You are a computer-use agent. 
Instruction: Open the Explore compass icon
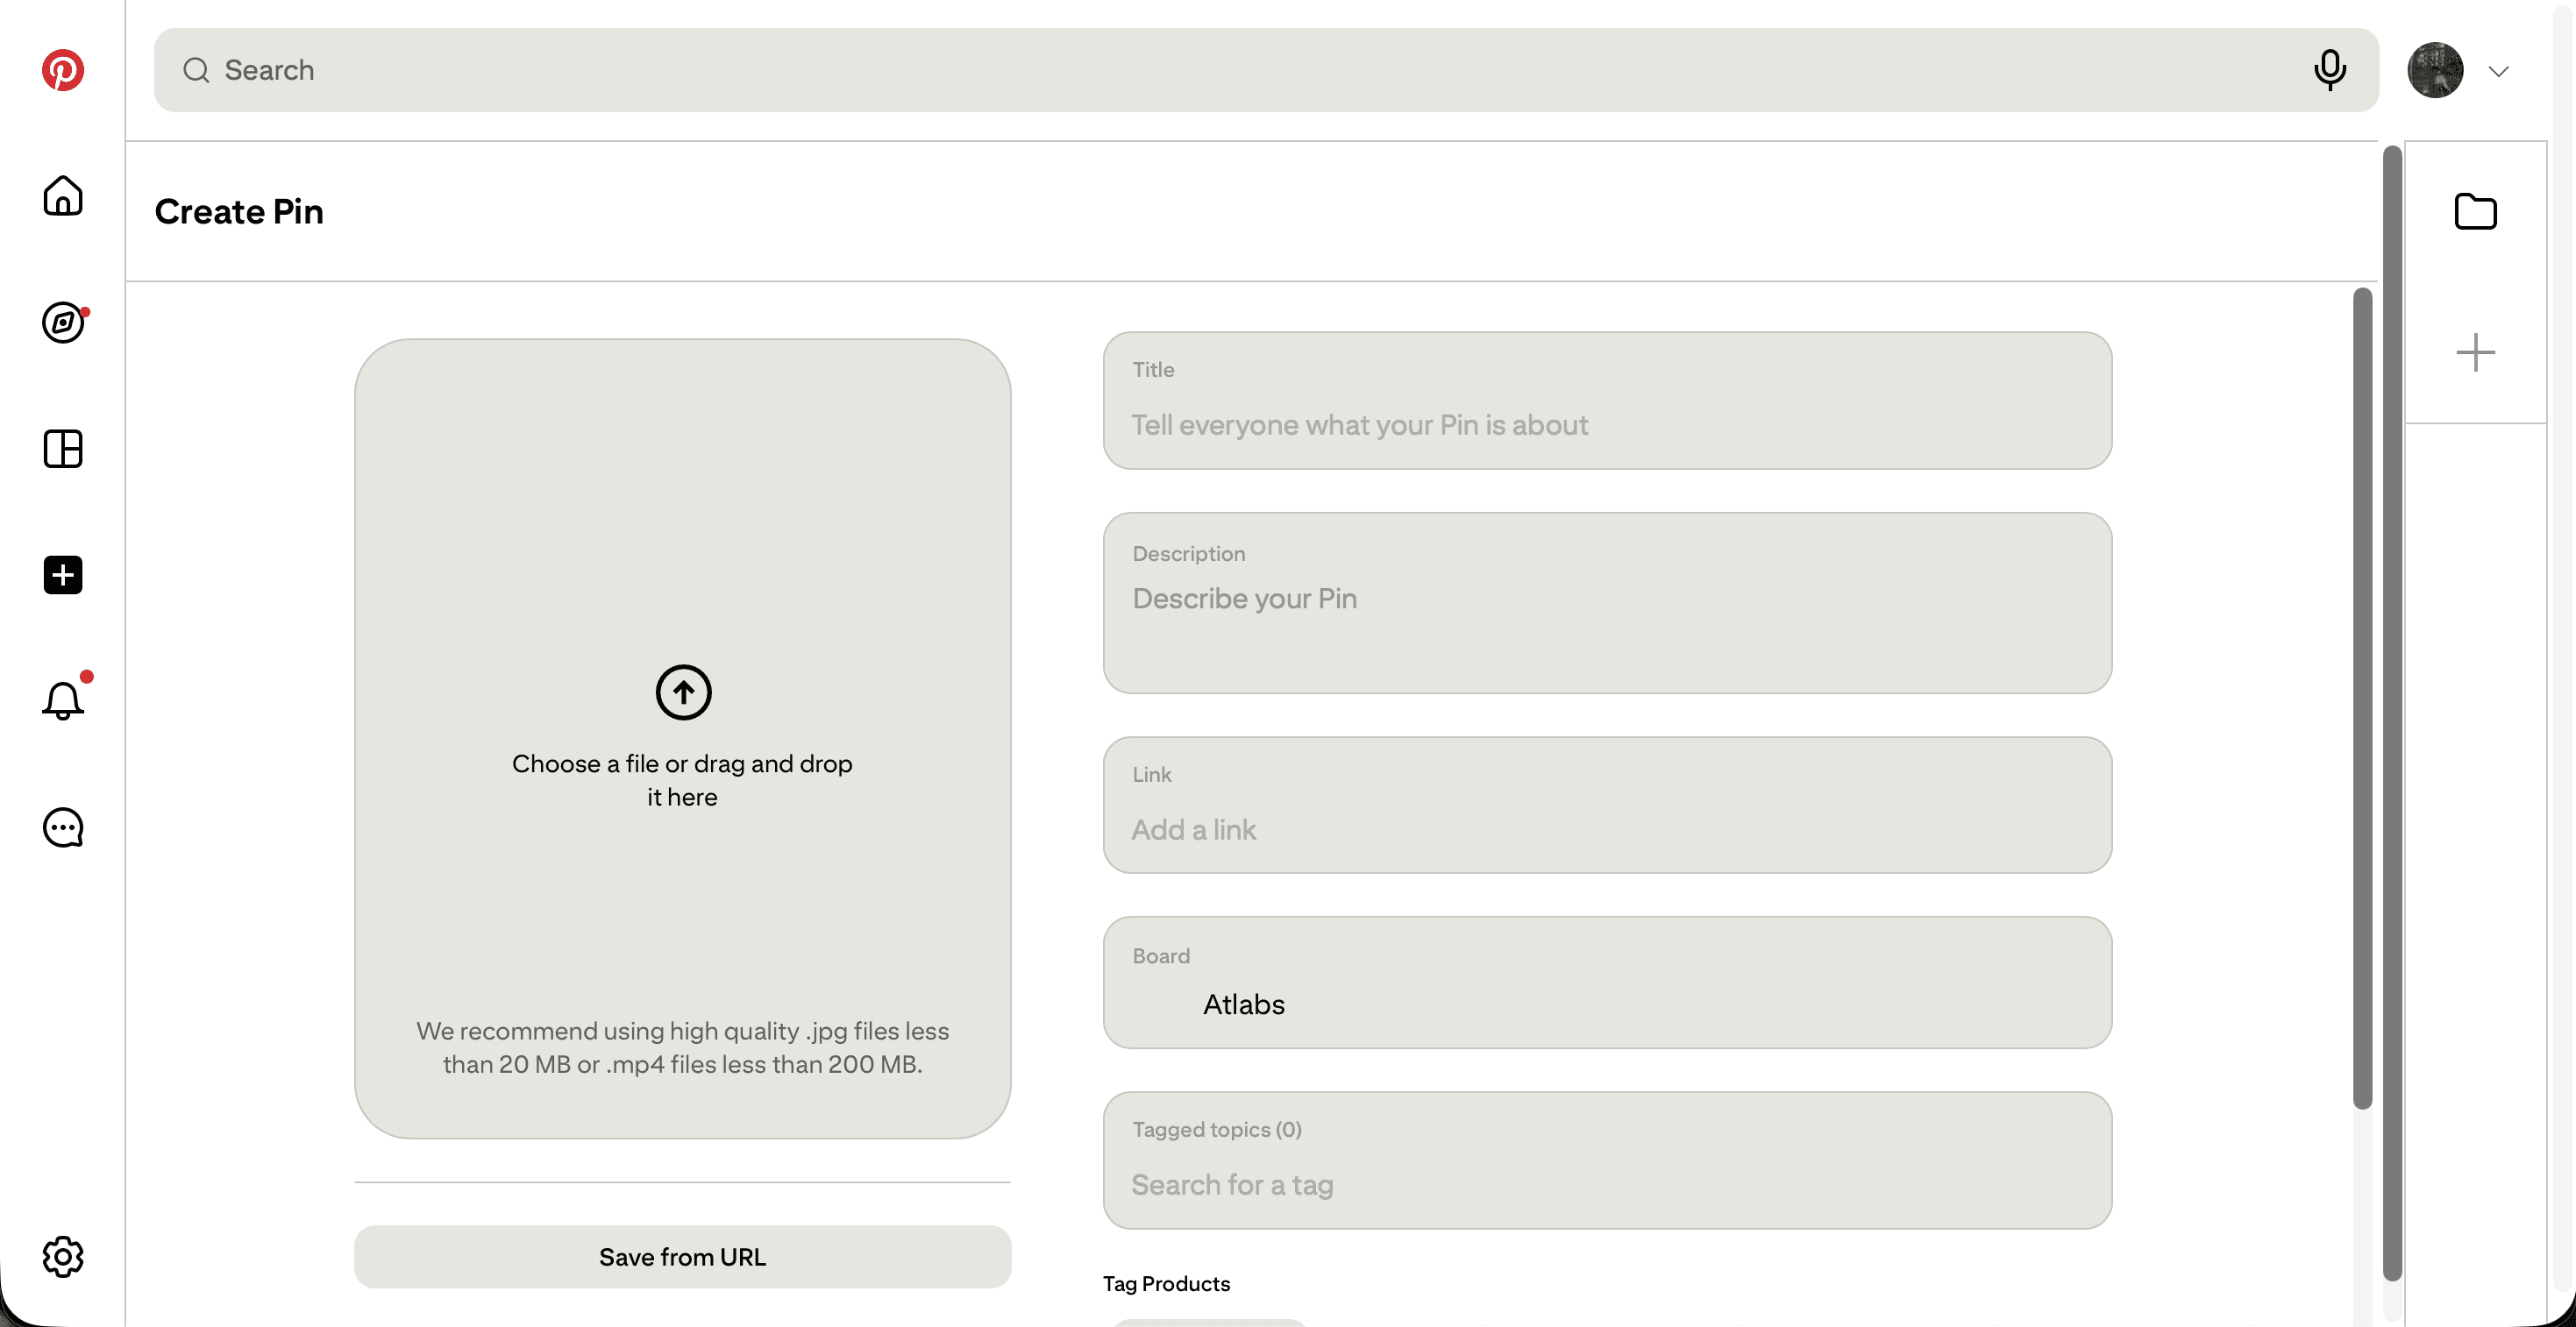click(x=63, y=322)
